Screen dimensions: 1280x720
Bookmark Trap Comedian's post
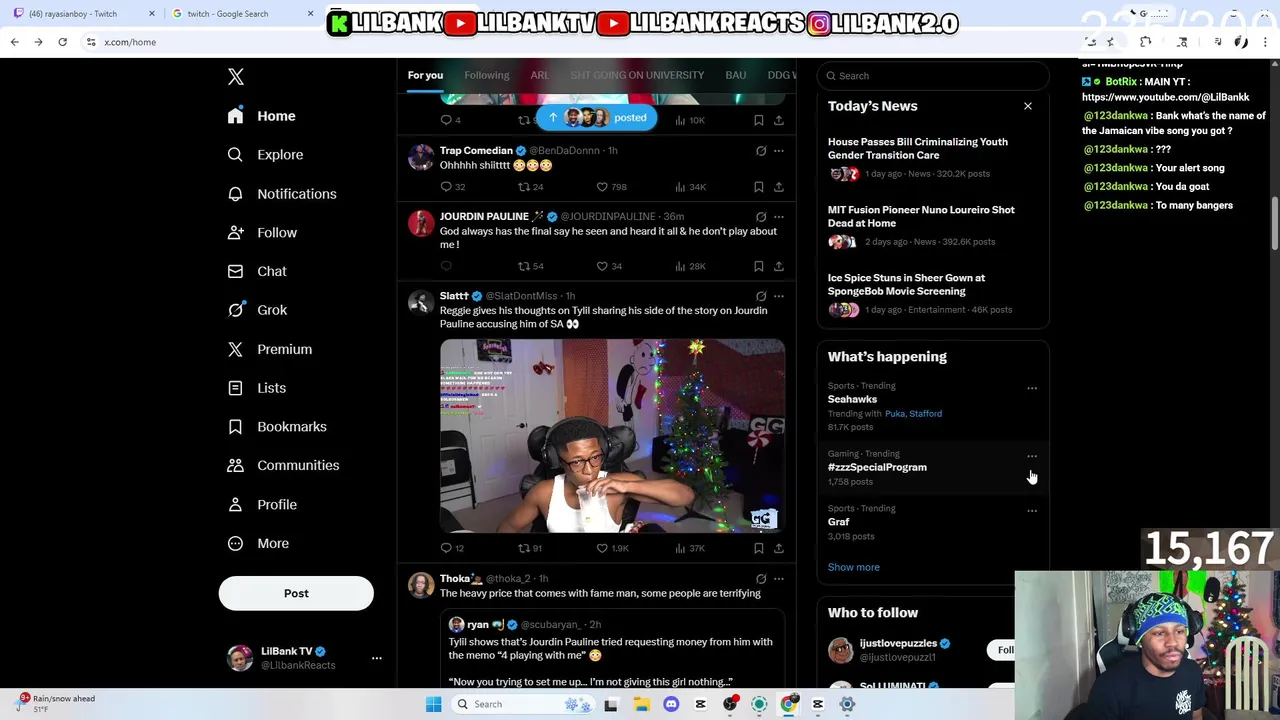pos(759,187)
